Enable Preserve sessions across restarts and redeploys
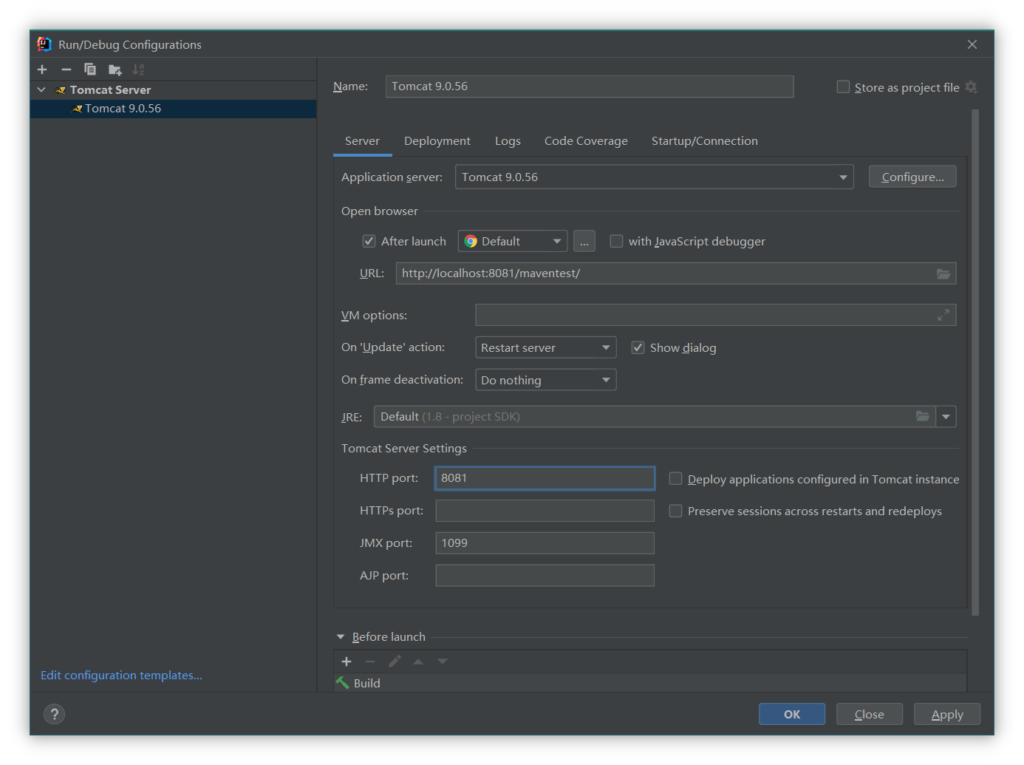1024x765 pixels. coord(675,511)
